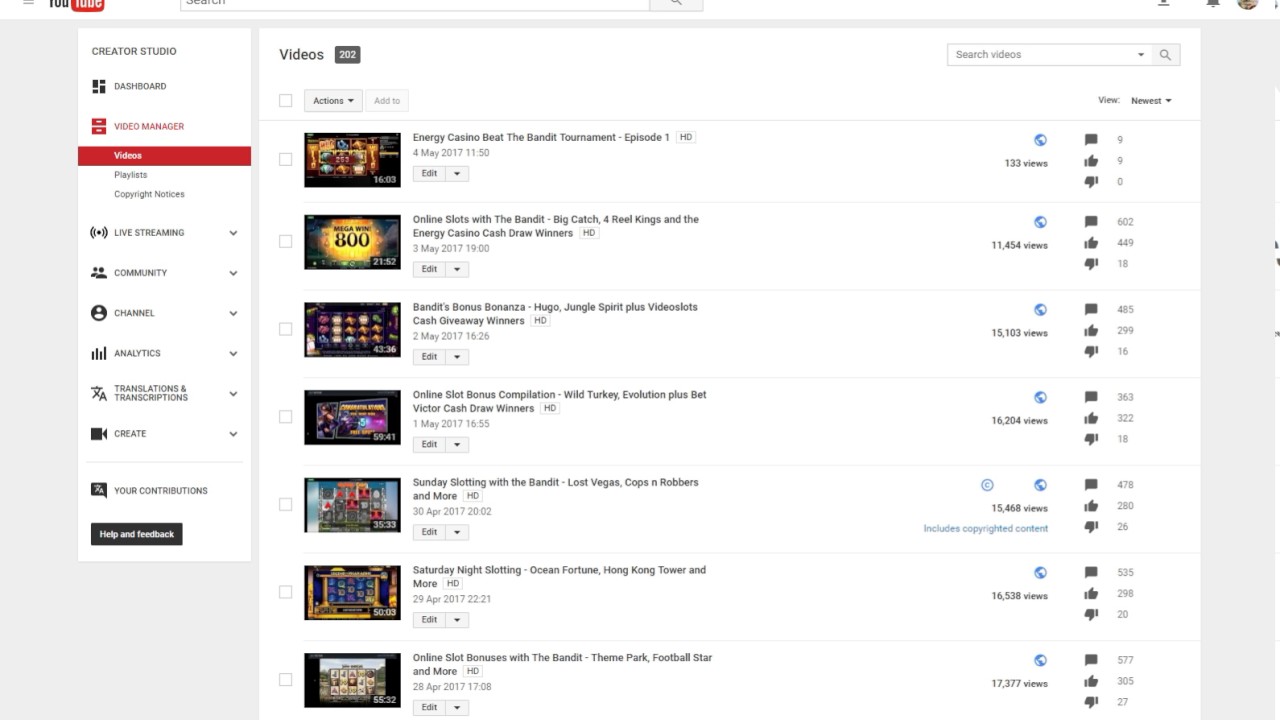The image size is (1280, 720).
Task: Open Edit arrow menu for Sunday Slotting
Action: click(x=457, y=532)
